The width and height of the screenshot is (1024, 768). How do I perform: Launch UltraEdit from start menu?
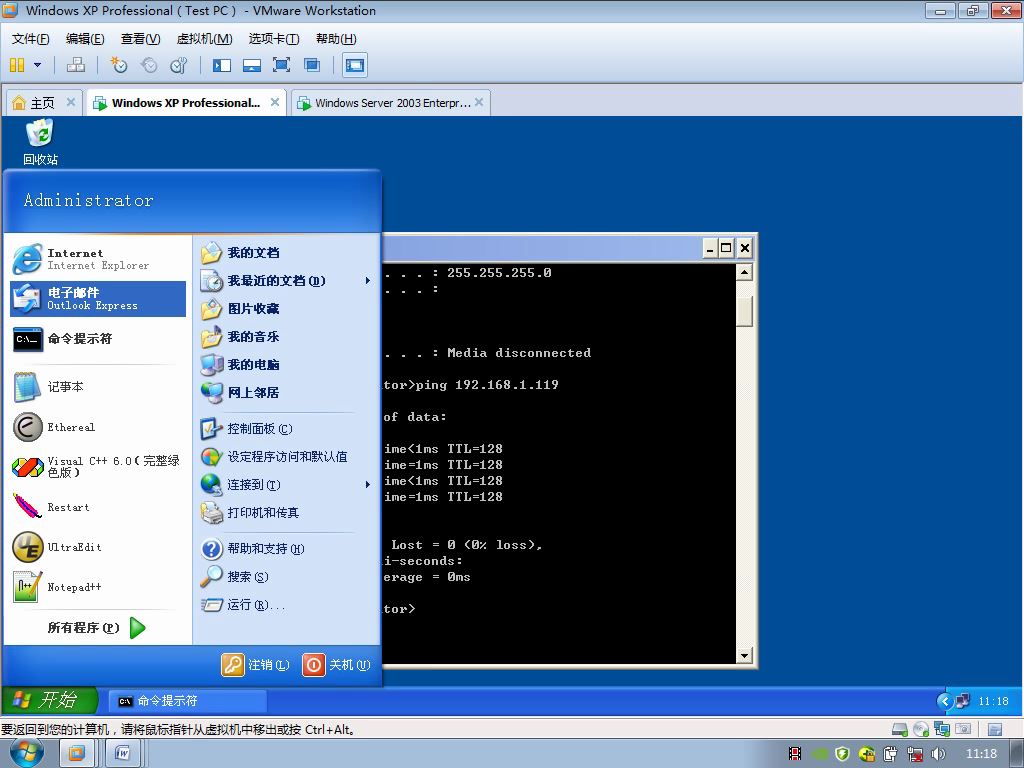tap(98, 547)
